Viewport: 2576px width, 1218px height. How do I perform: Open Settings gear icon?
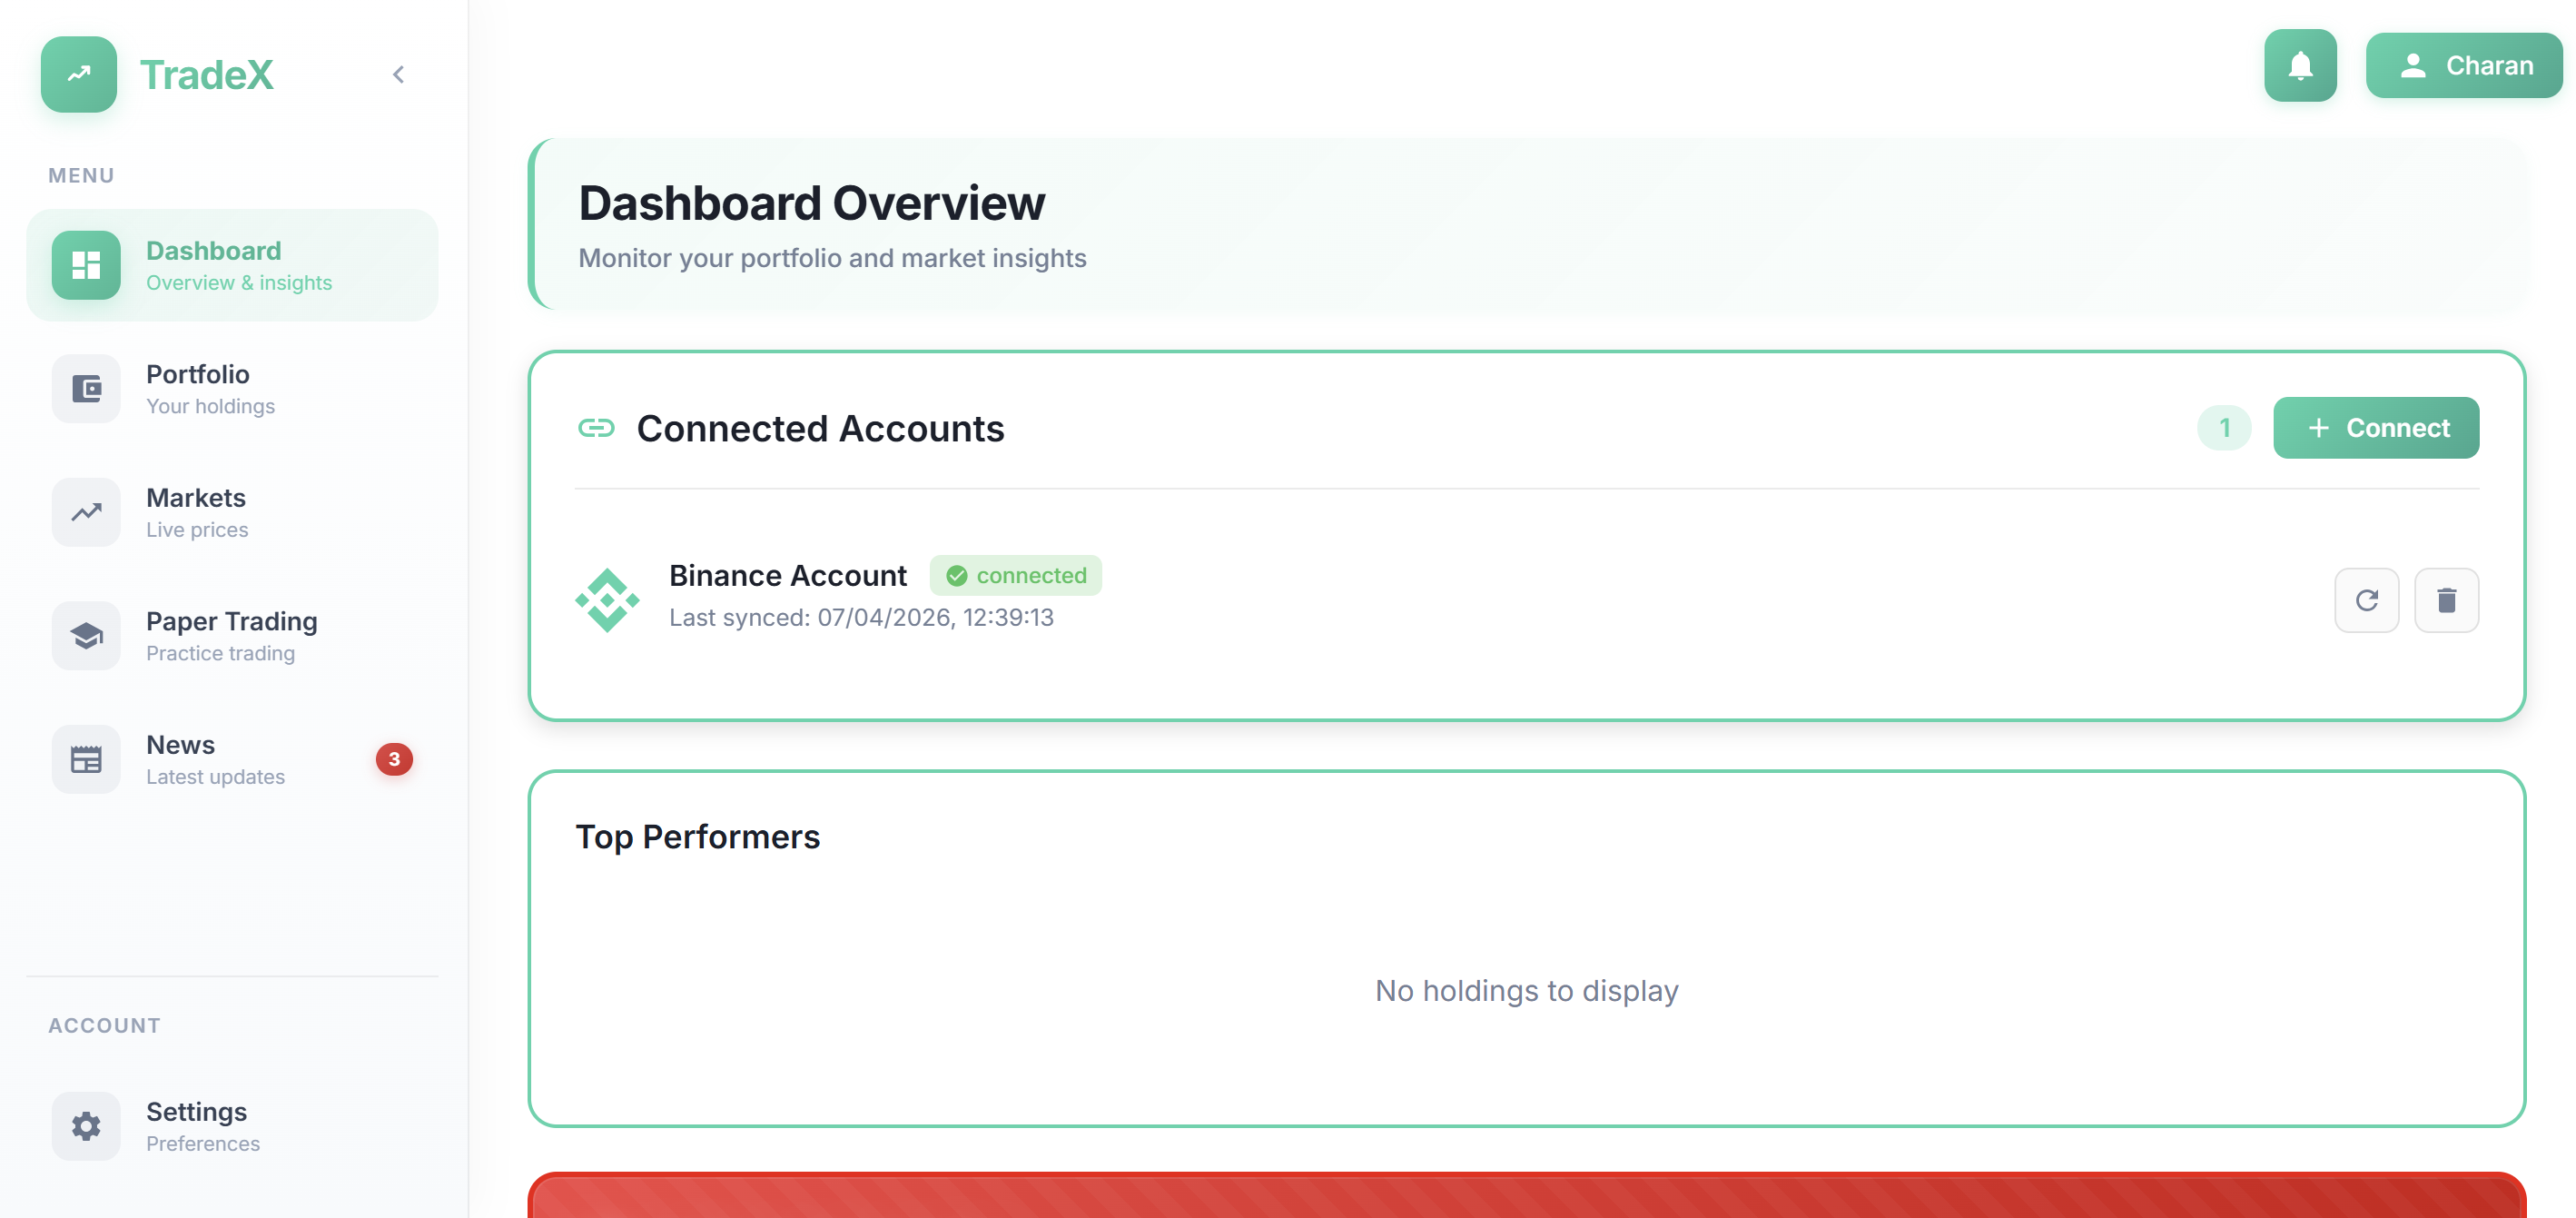coord(86,1126)
